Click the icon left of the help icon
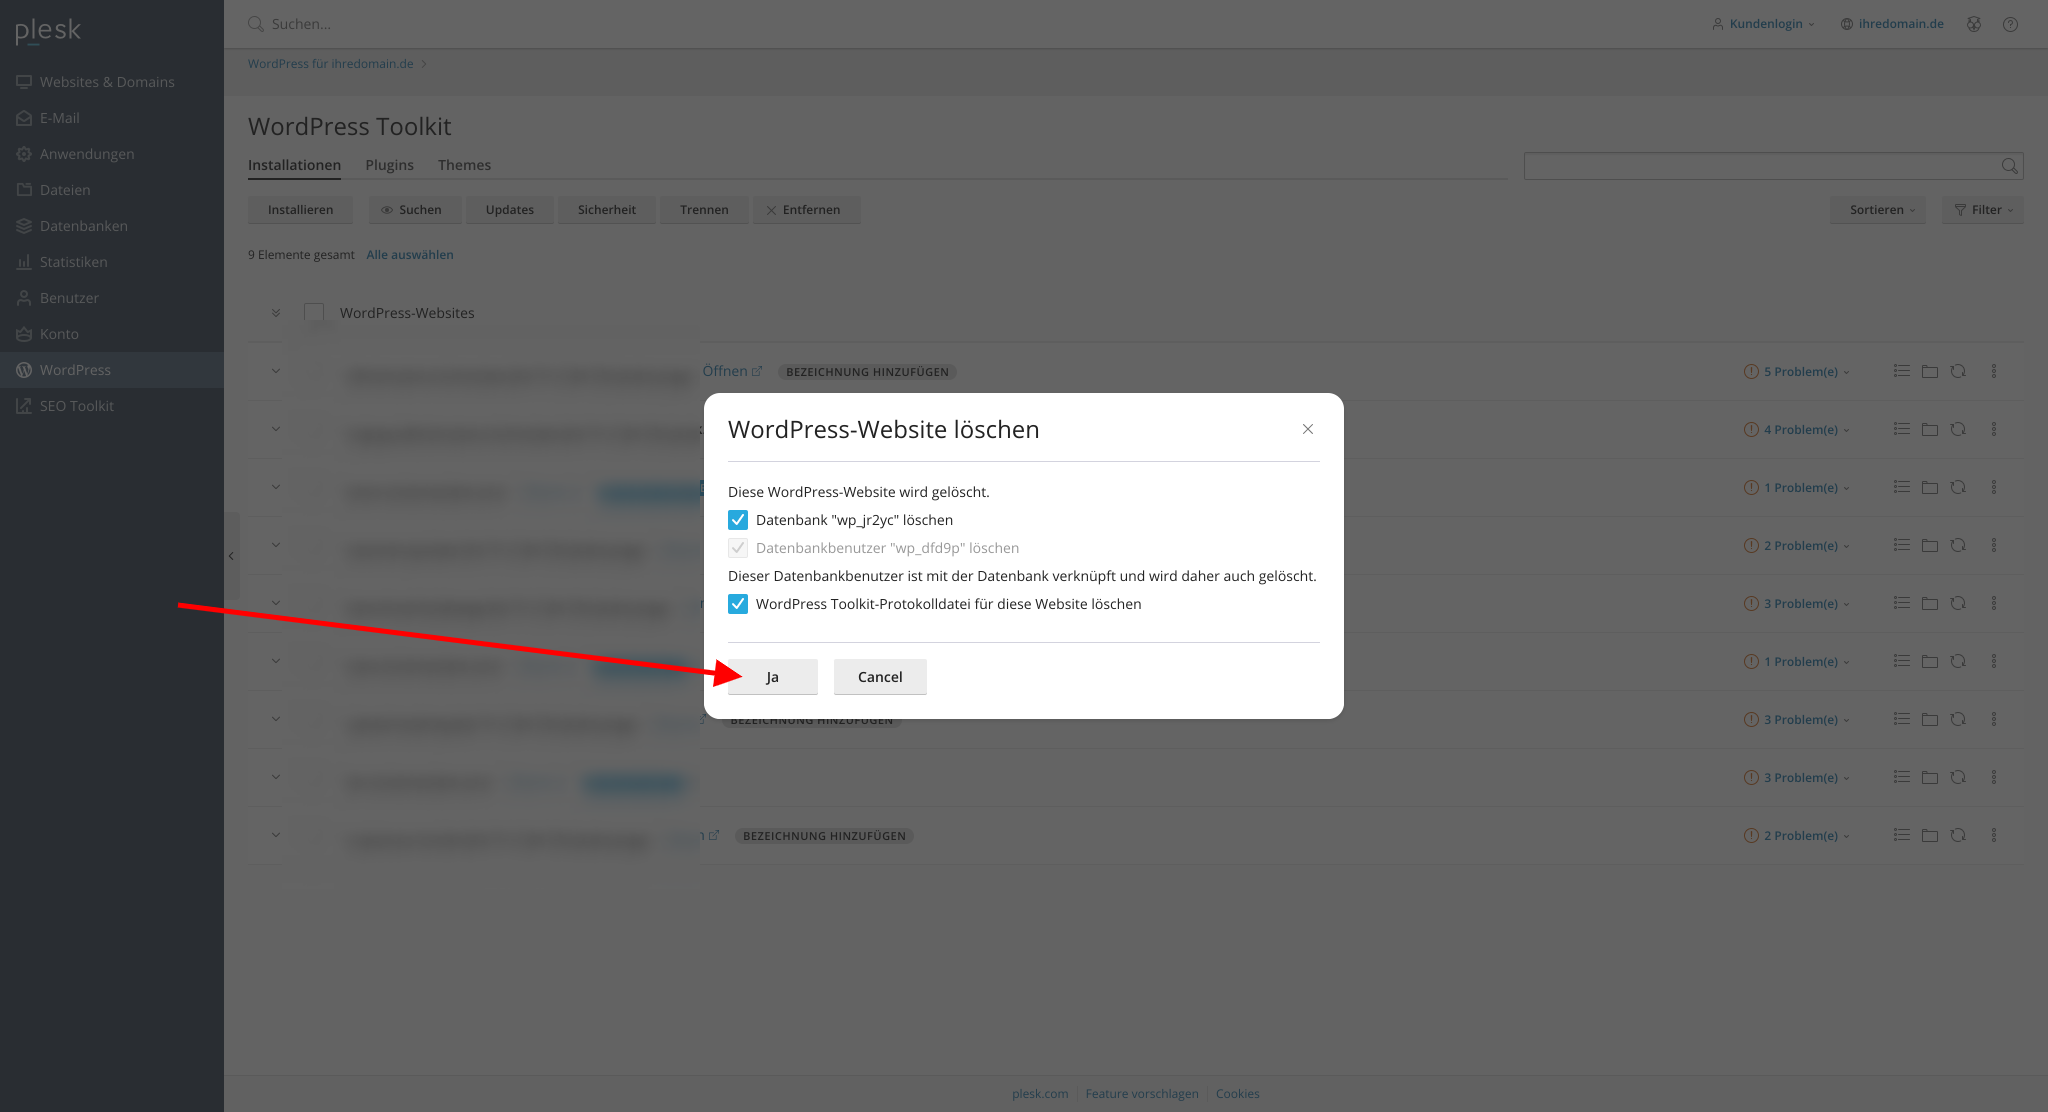2048x1112 pixels. click(x=1974, y=24)
